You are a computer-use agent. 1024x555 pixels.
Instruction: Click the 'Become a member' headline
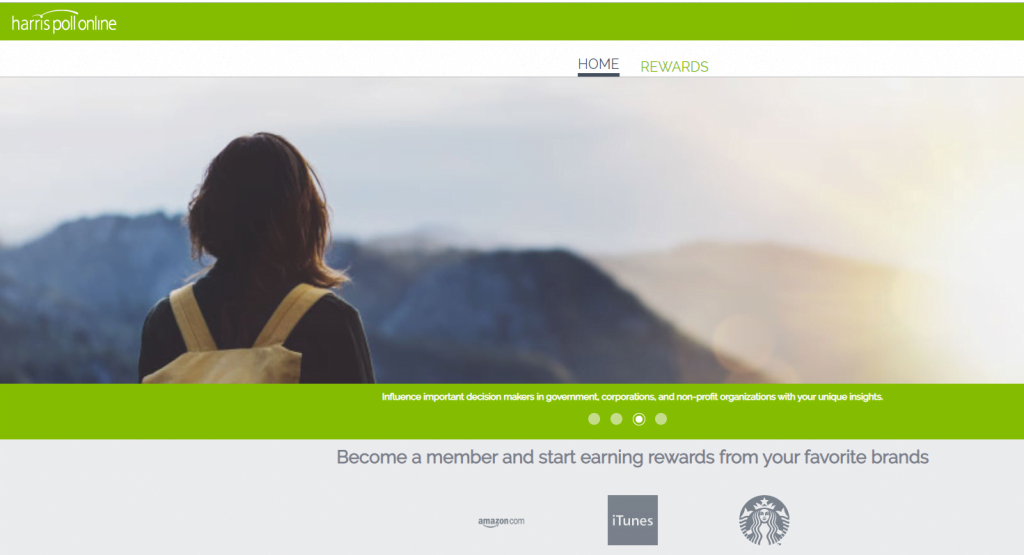point(632,457)
